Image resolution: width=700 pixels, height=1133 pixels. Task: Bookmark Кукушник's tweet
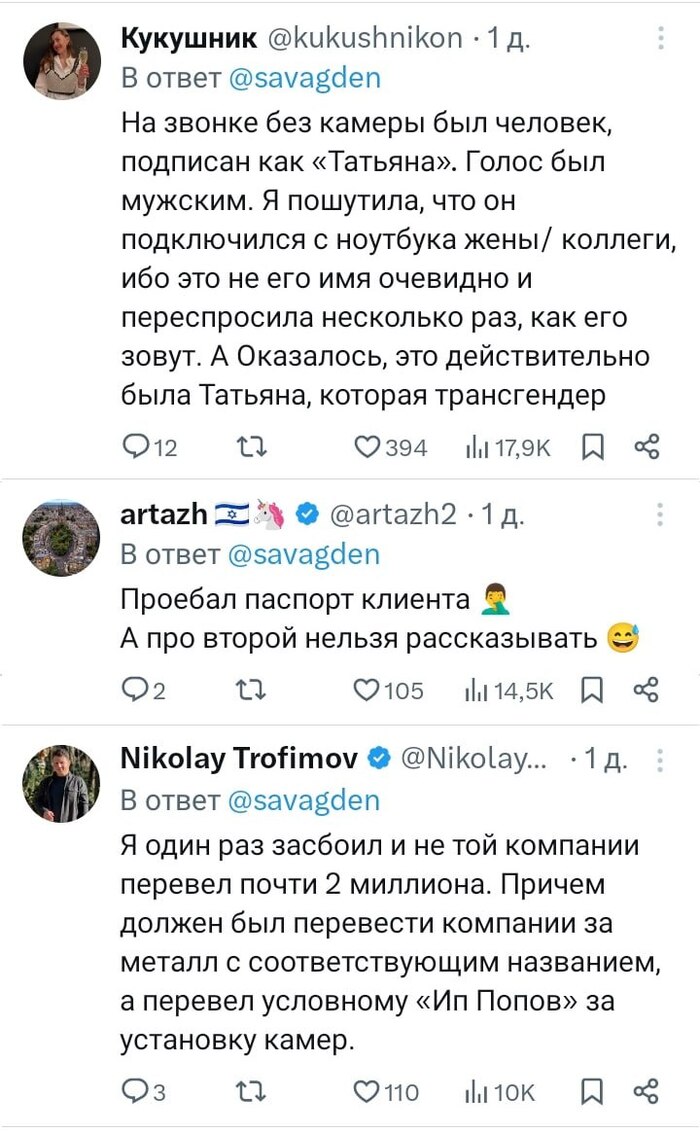(593, 447)
